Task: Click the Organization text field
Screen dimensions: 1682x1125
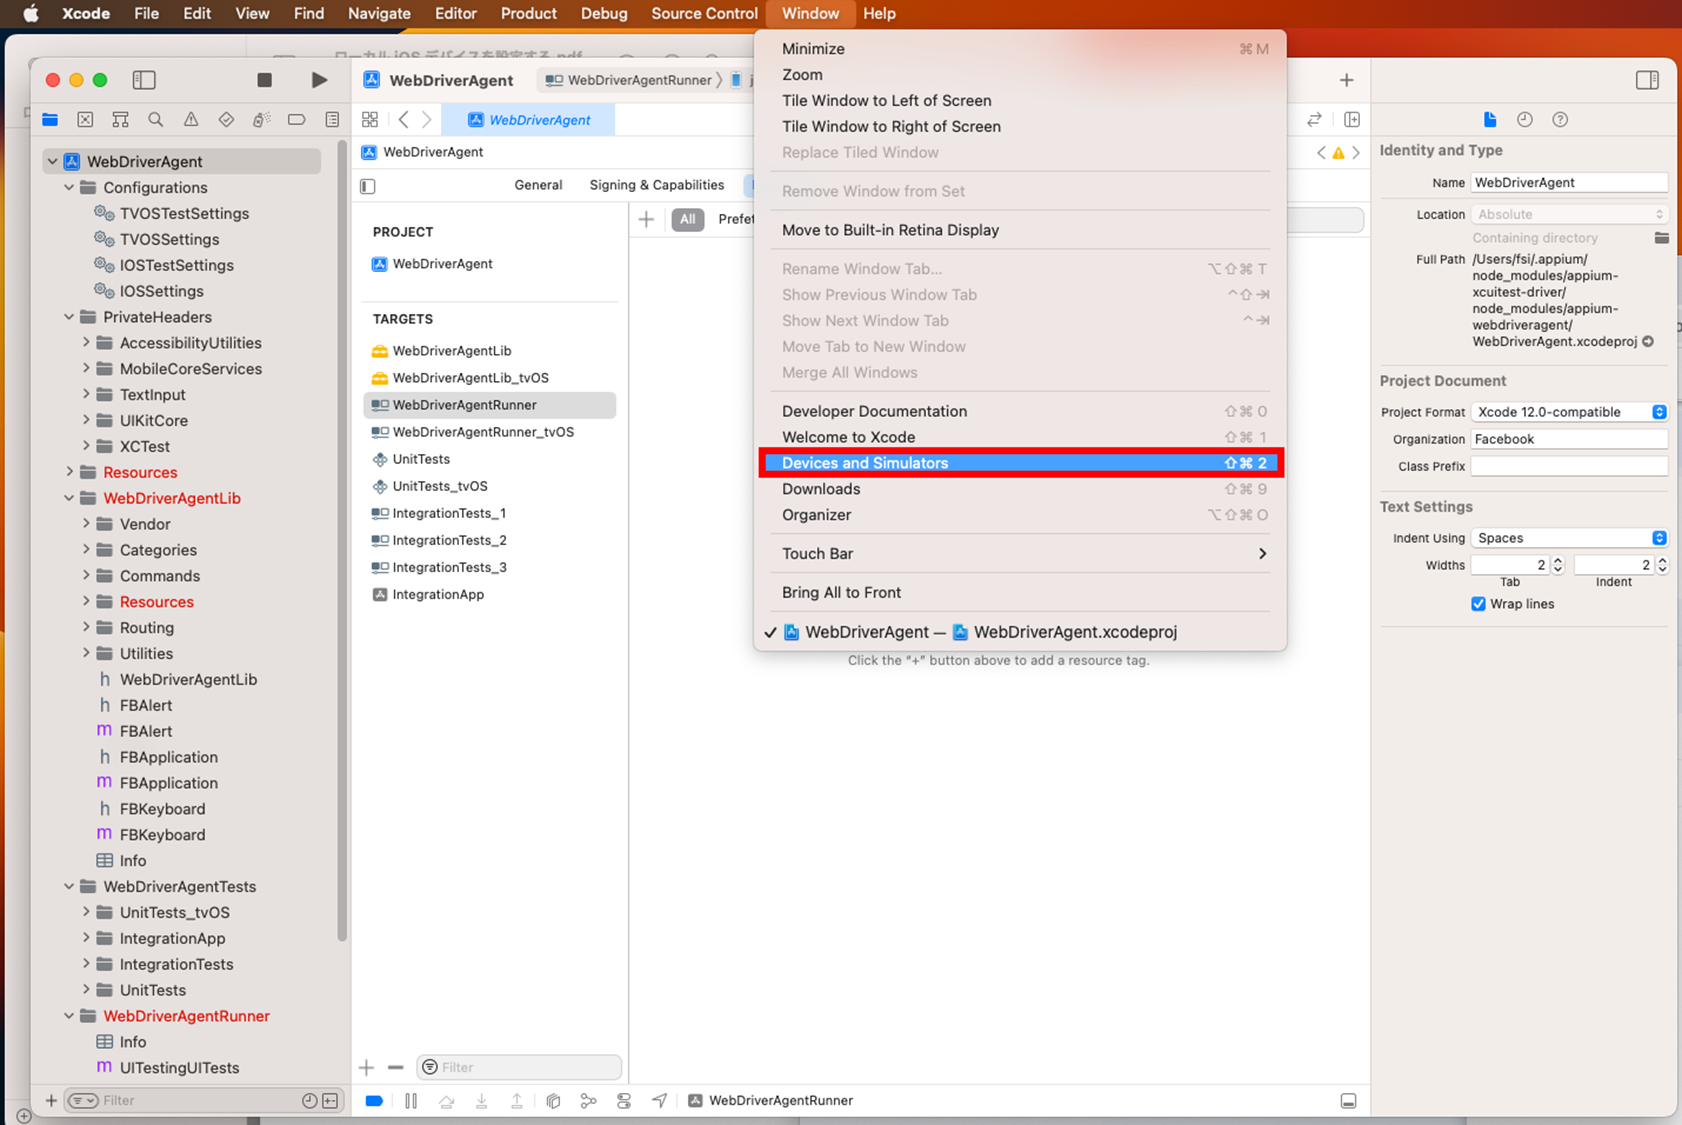Action: pos(1569,439)
